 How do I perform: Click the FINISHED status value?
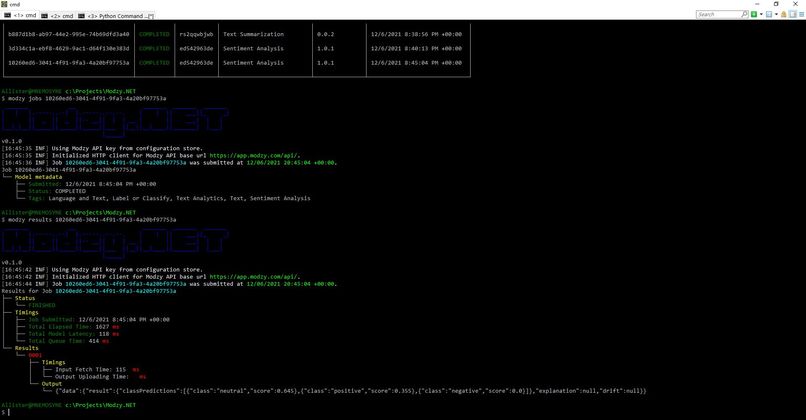click(42, 305)
